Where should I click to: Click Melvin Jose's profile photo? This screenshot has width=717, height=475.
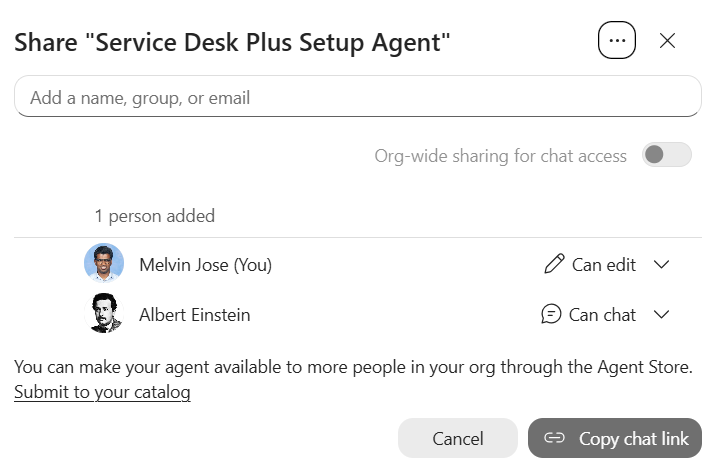pyautogui.click(x=104, y=263)
